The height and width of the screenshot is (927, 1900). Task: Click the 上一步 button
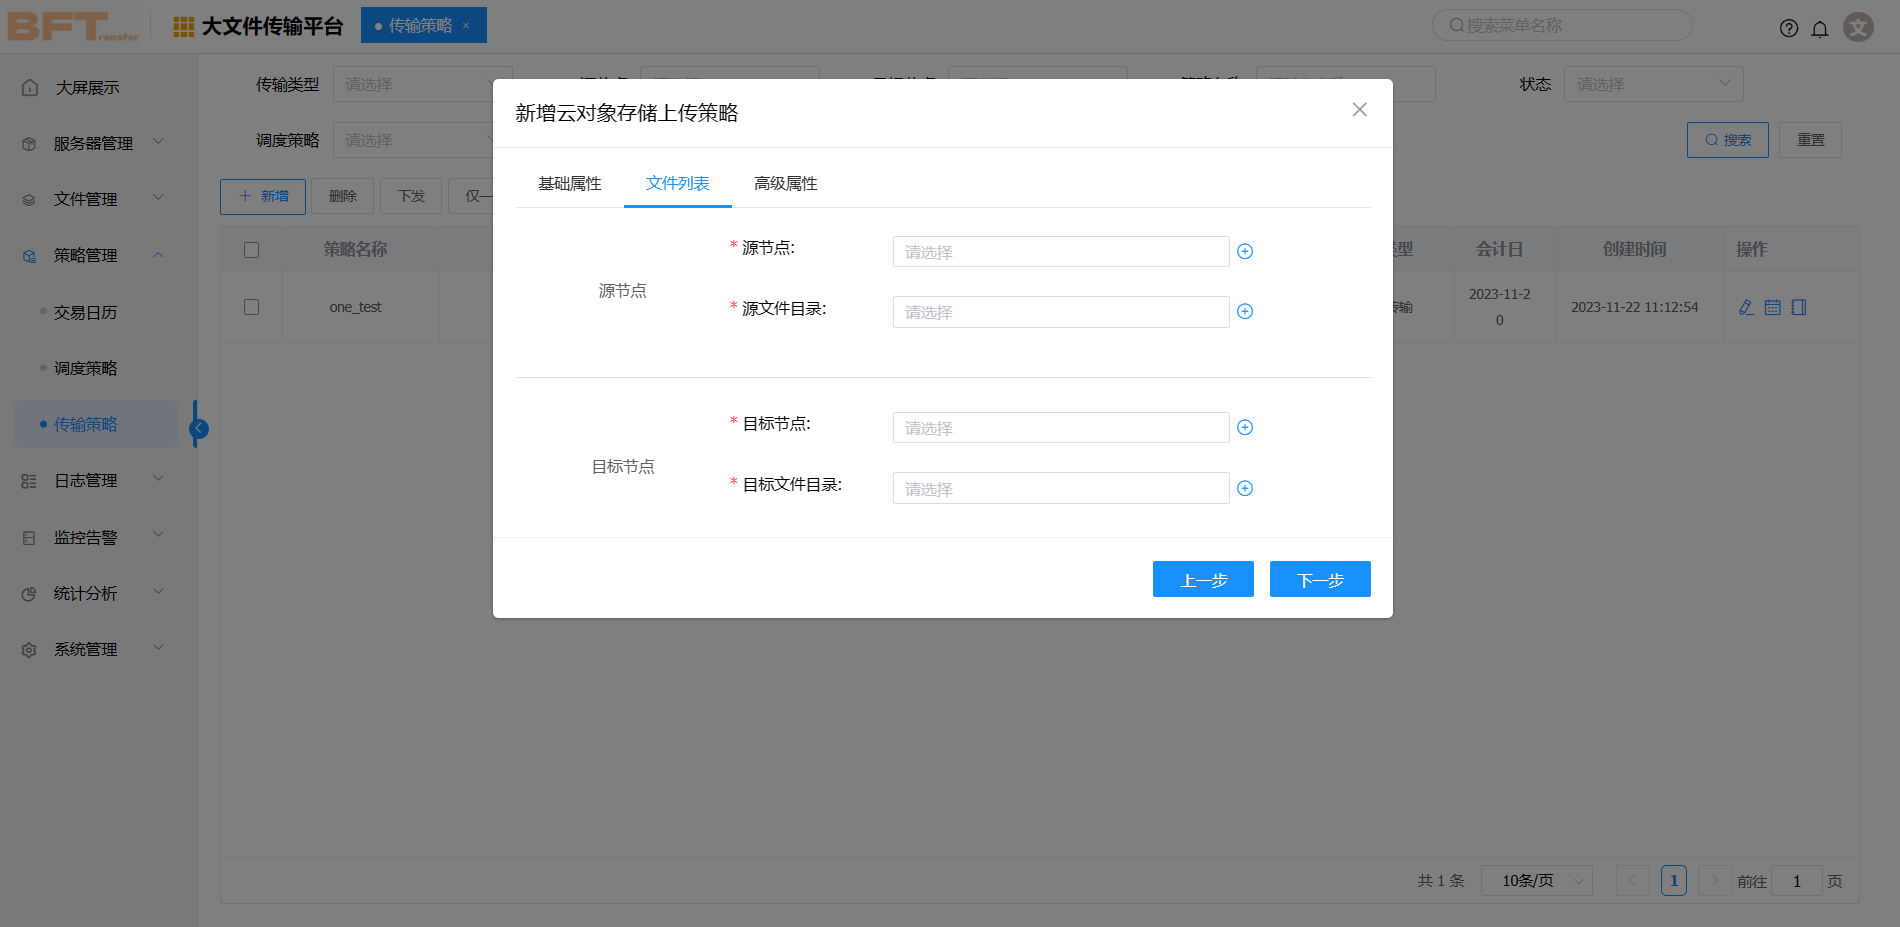point(1203,580)
